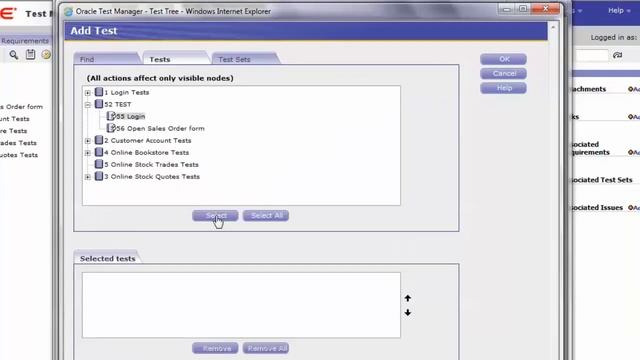Viewport: 640px width, 360px height.
Task: Click the Order form item in background tree
Action: point(21,107)
